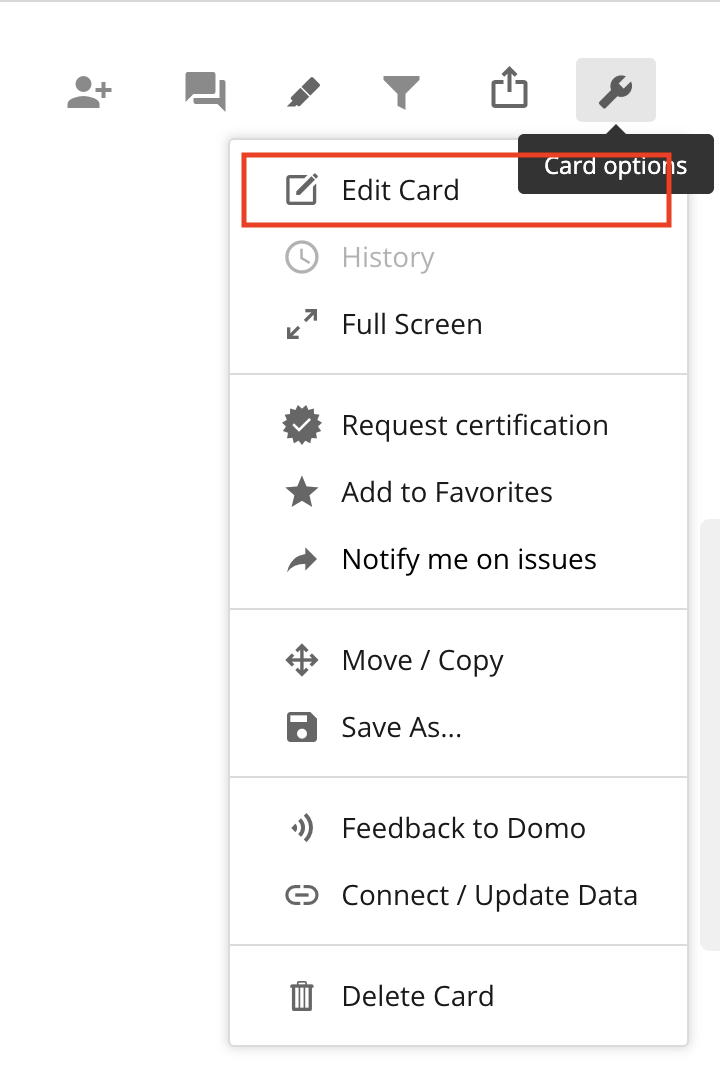Add this card to Favorites
Viewport: 720px width, 1074px height.
point(447,492)
